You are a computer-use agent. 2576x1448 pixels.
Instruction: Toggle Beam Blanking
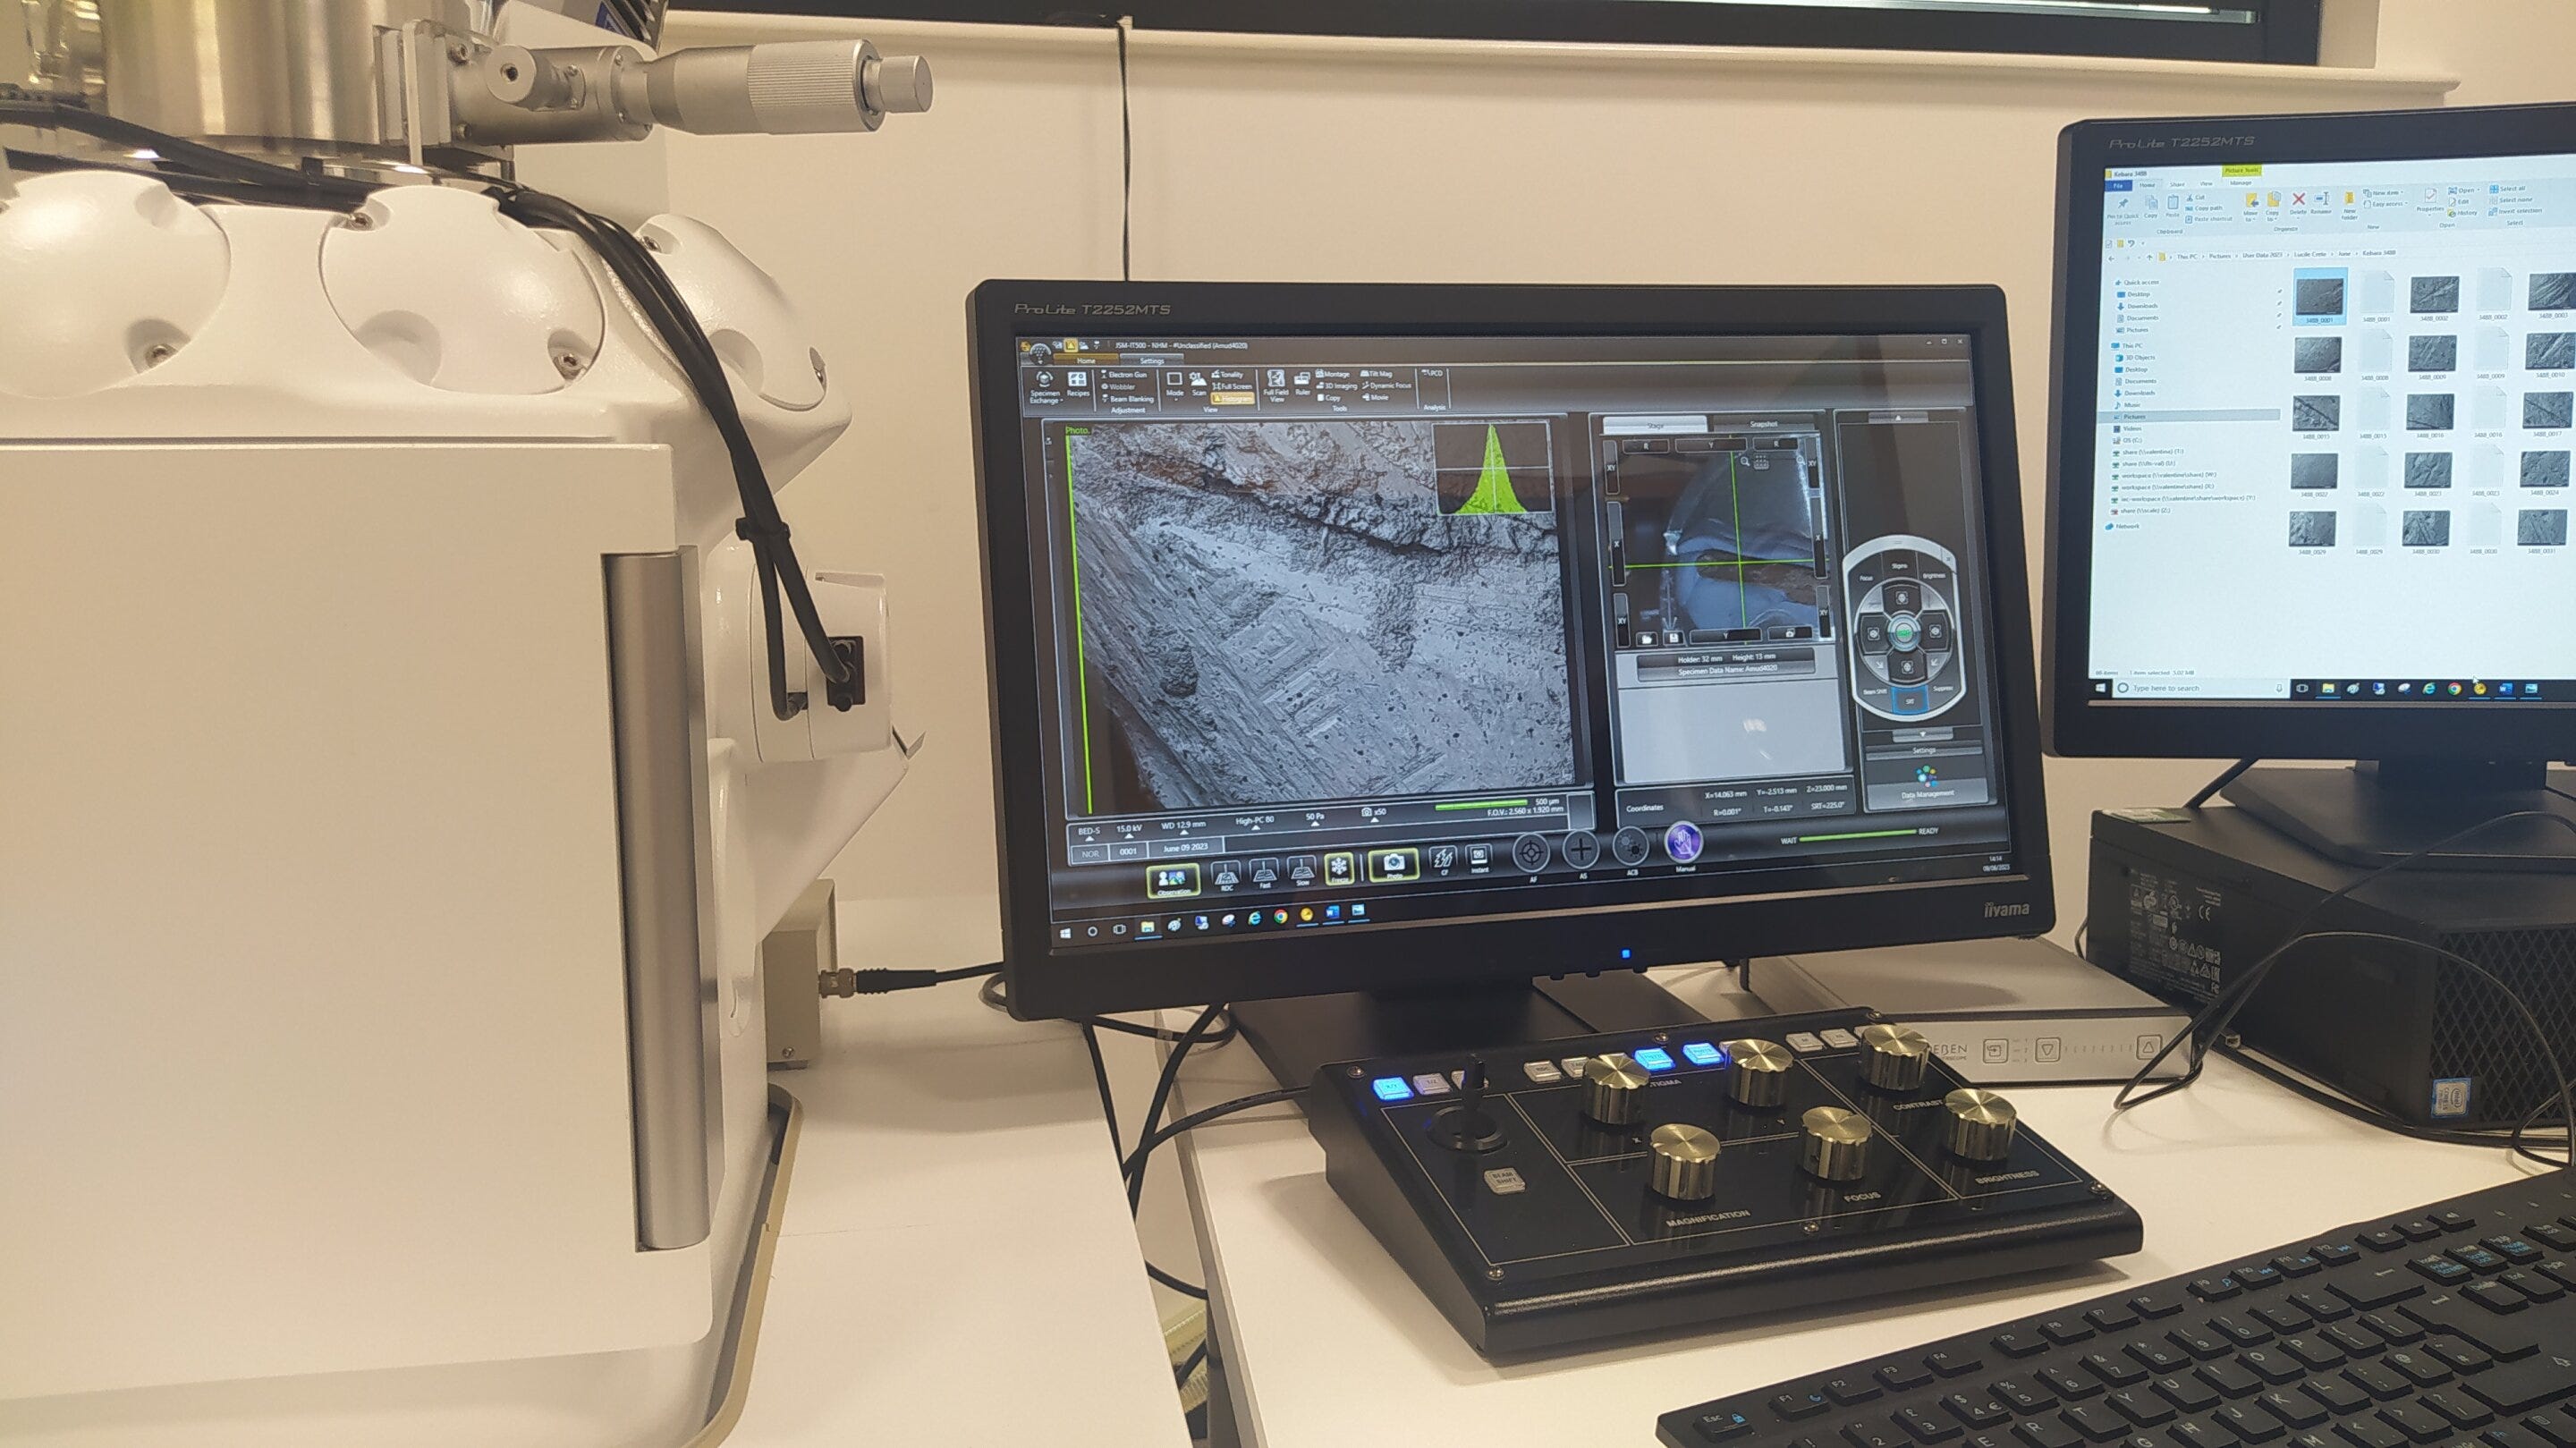(x=1128, y=400)
